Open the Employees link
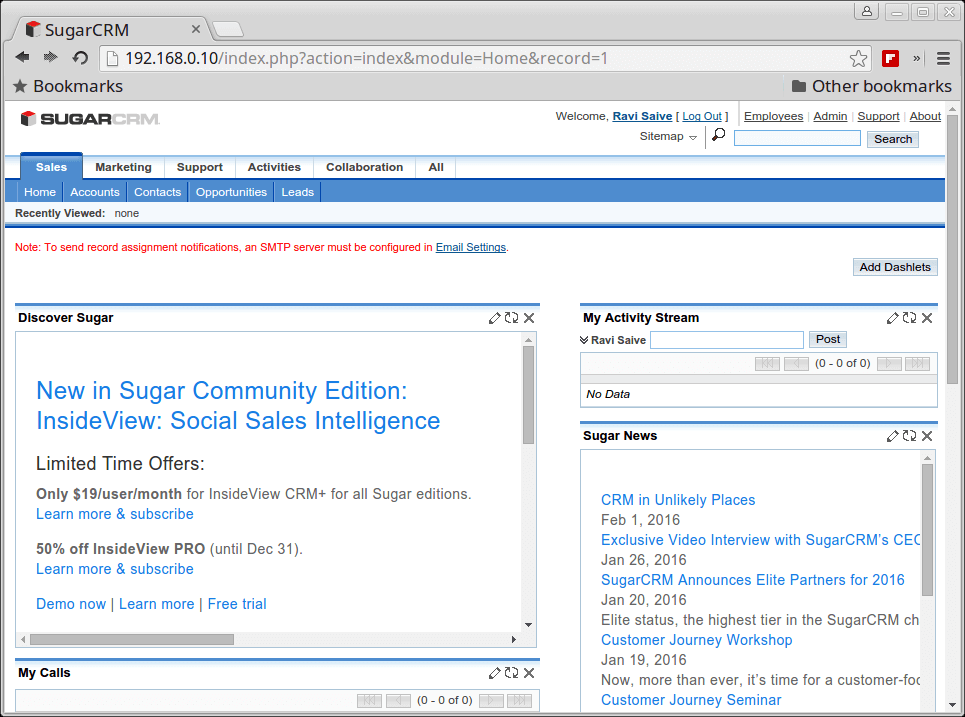Image resolution: width=965 pixels, height=717 pixels. pyautogui.click(x=773, y=116)
